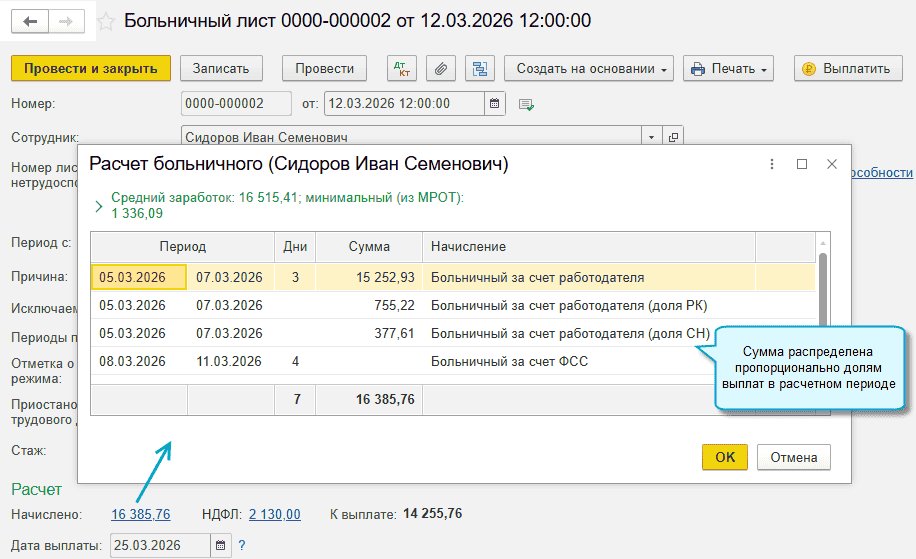The image size is (916, 559).
Task: Click the Провести и закрыть button
Action: tap(91, 69)
